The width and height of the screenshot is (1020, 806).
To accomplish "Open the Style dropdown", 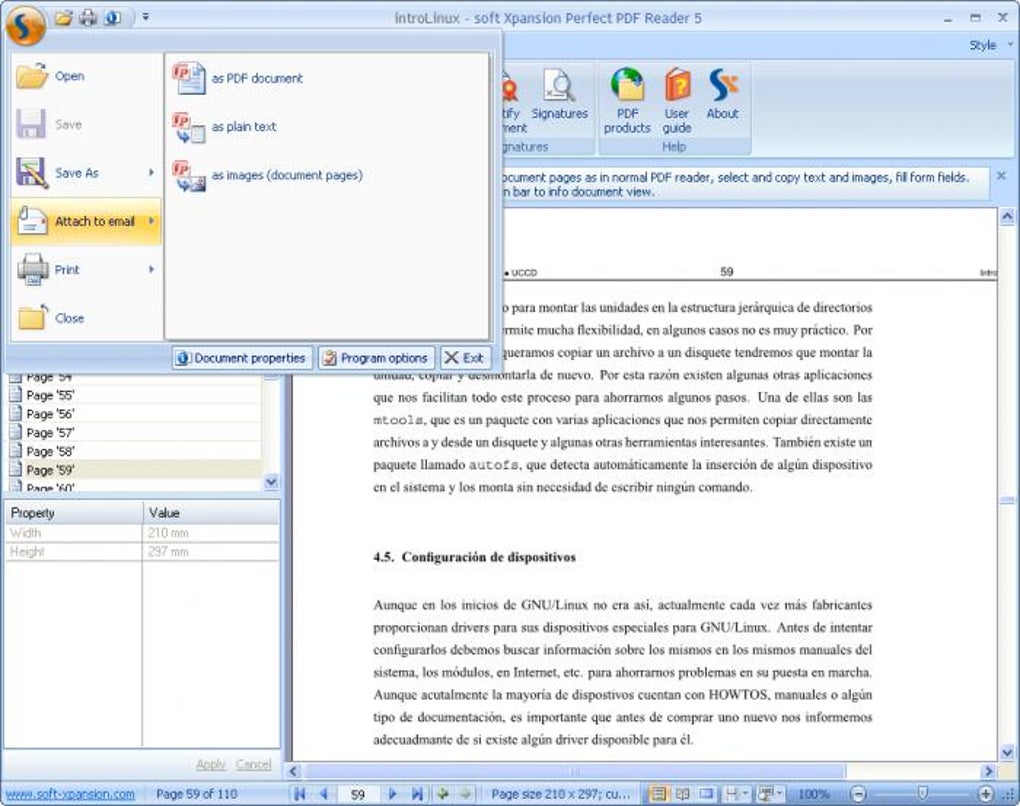I will coord(991,46).
